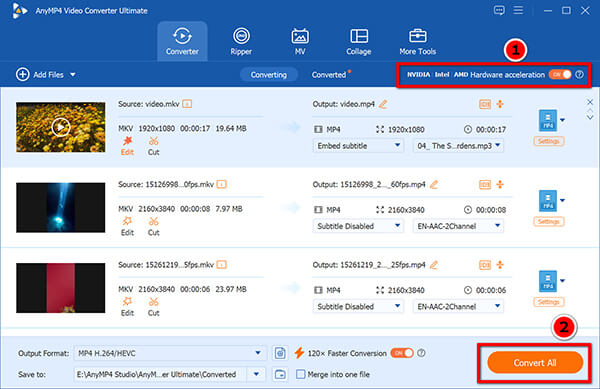Enable Merge into one file checkbox
The width and height of the screenshot is (600, 389).
click(301, 374)
